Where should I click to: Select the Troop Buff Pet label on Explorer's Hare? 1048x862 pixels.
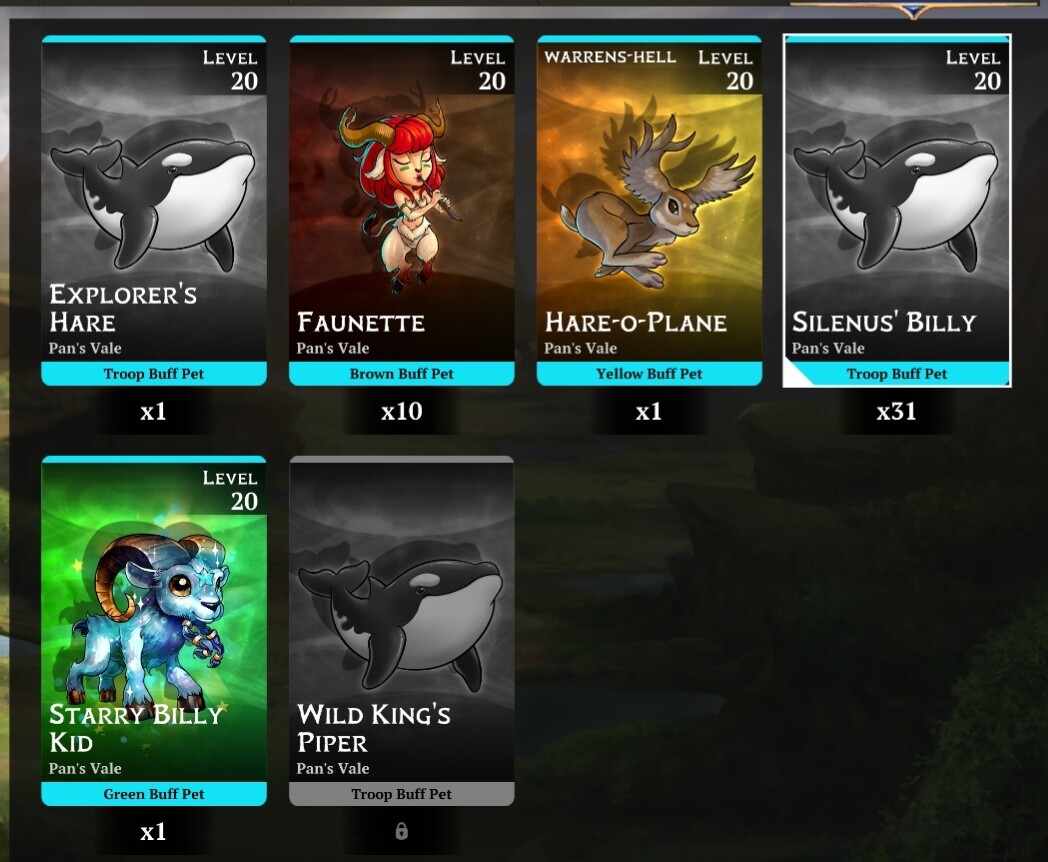[x=154, y=374]
